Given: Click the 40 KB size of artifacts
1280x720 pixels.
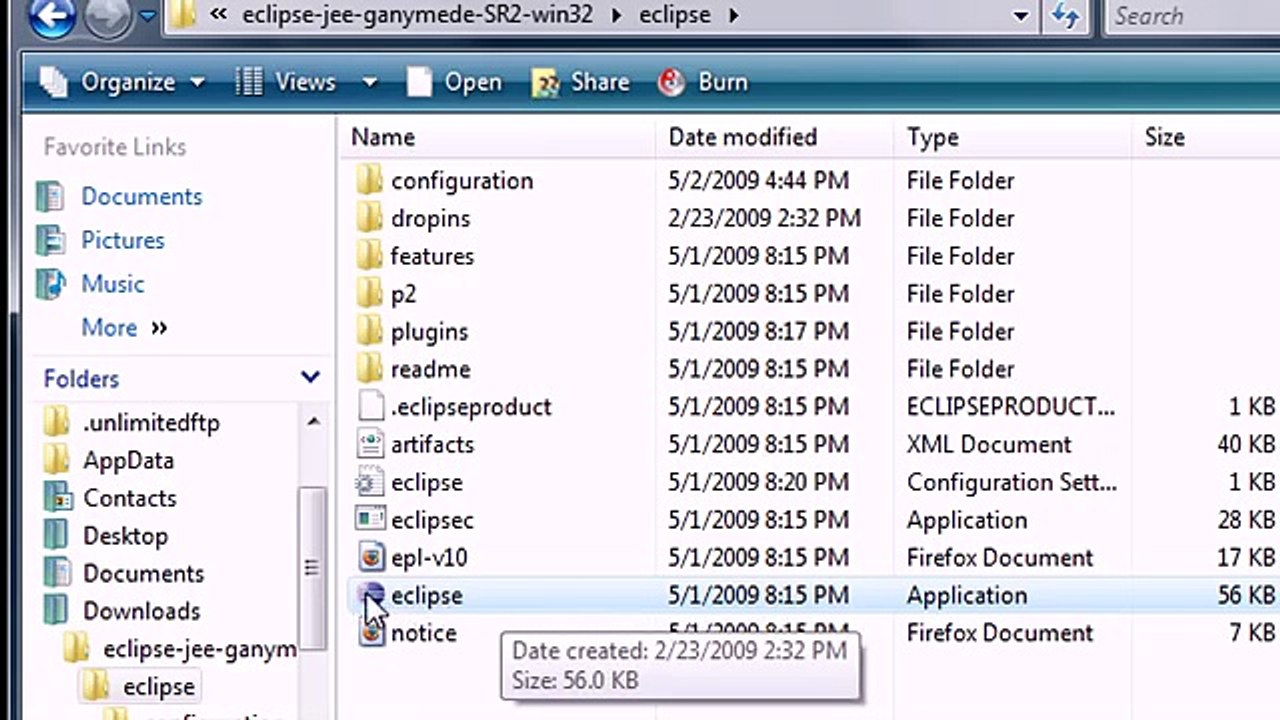Looking at the screenshot, I should [1246, 445].
